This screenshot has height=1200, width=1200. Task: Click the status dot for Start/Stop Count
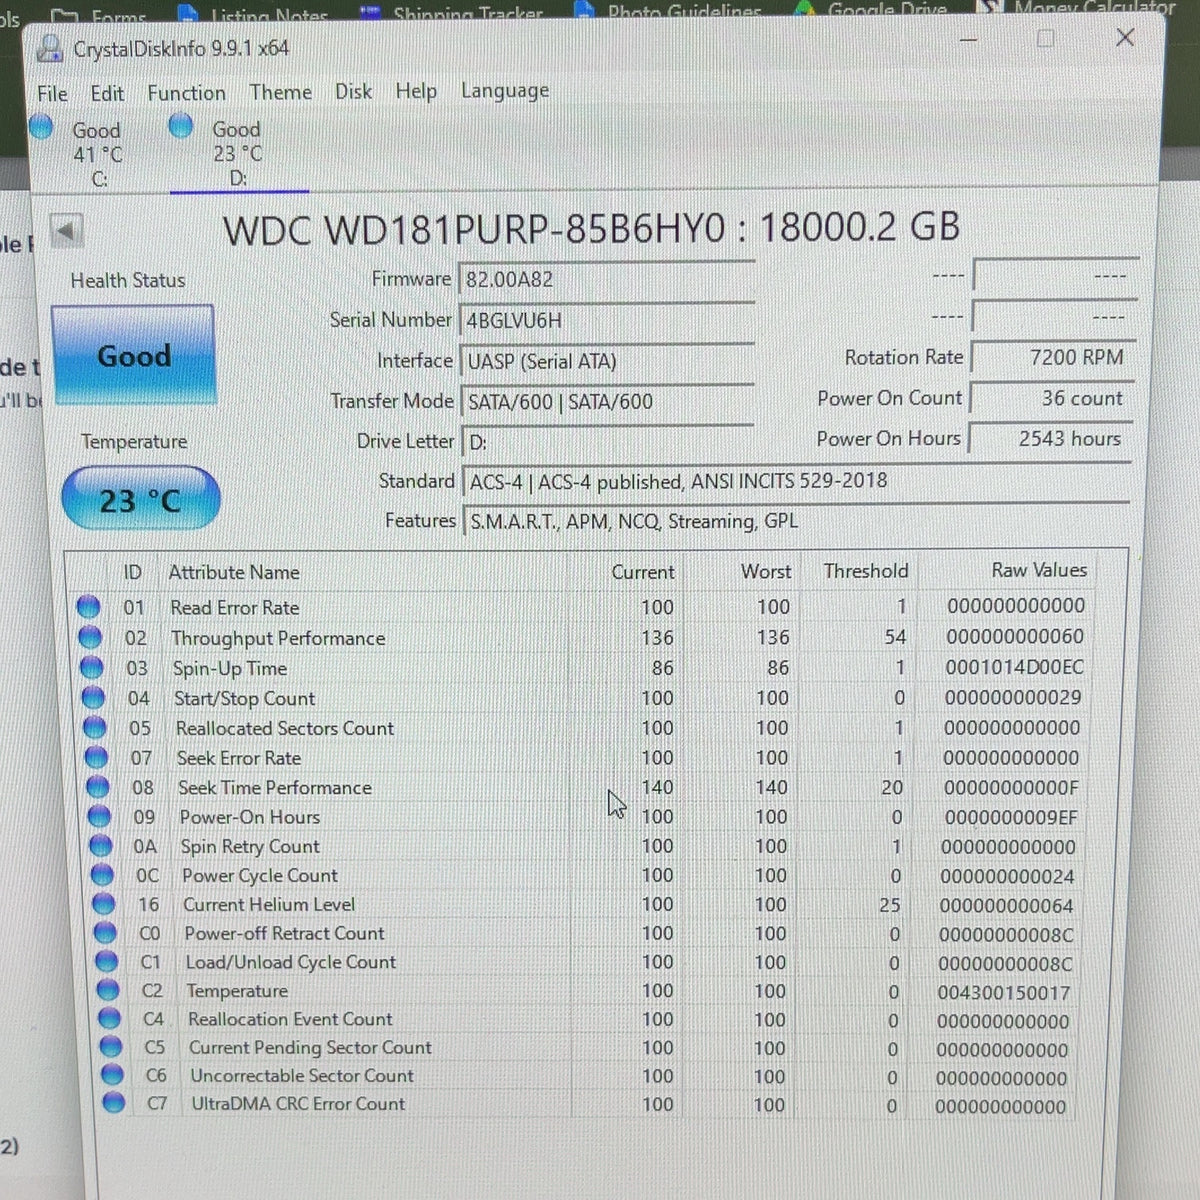pyautogui.click(x=94, y=697)
